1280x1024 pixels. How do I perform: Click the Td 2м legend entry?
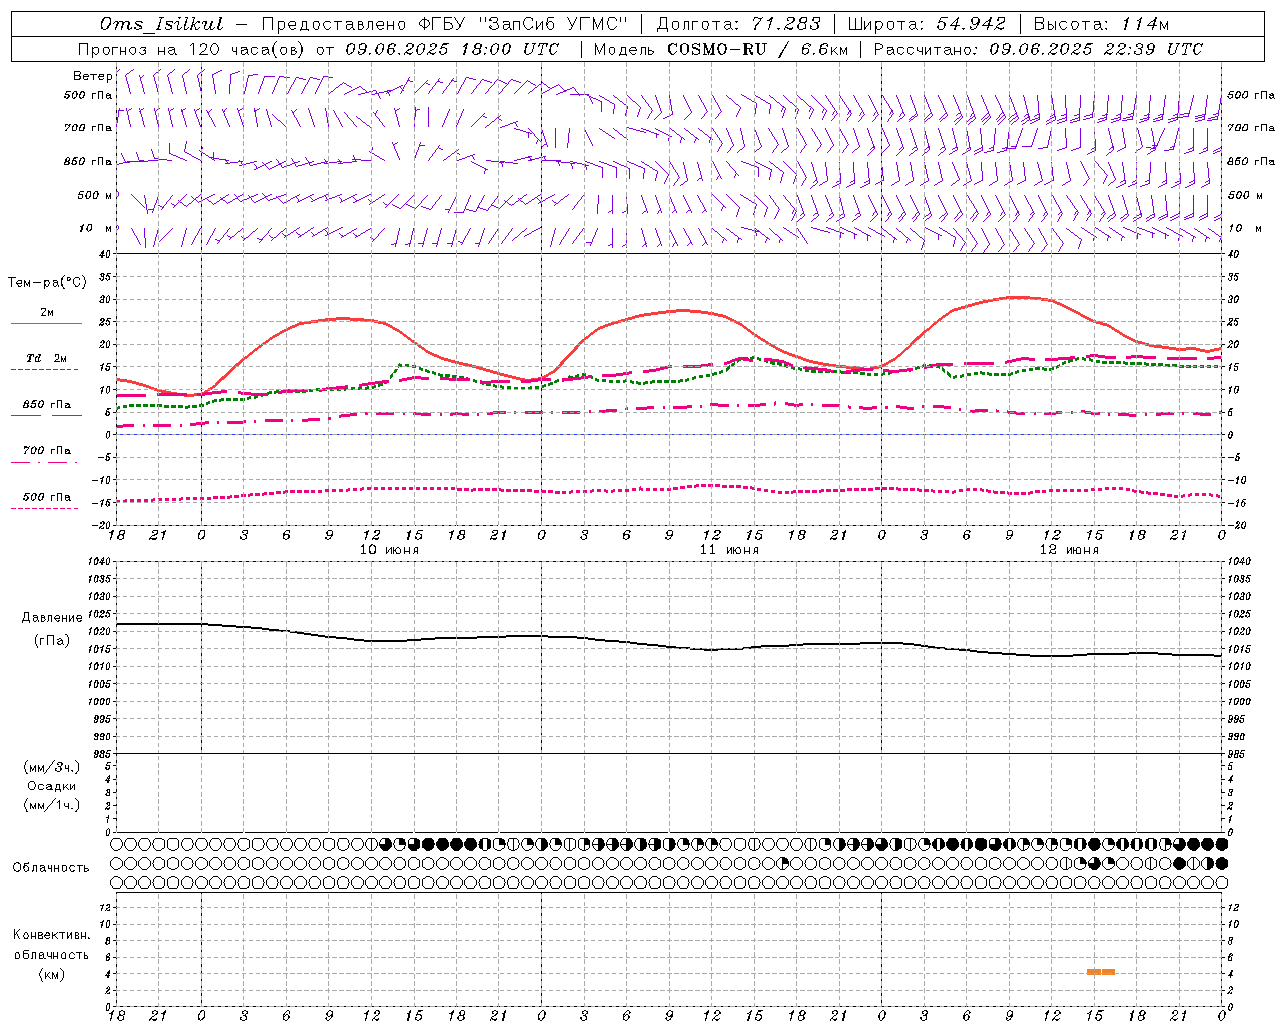click(x=47, y=358)
